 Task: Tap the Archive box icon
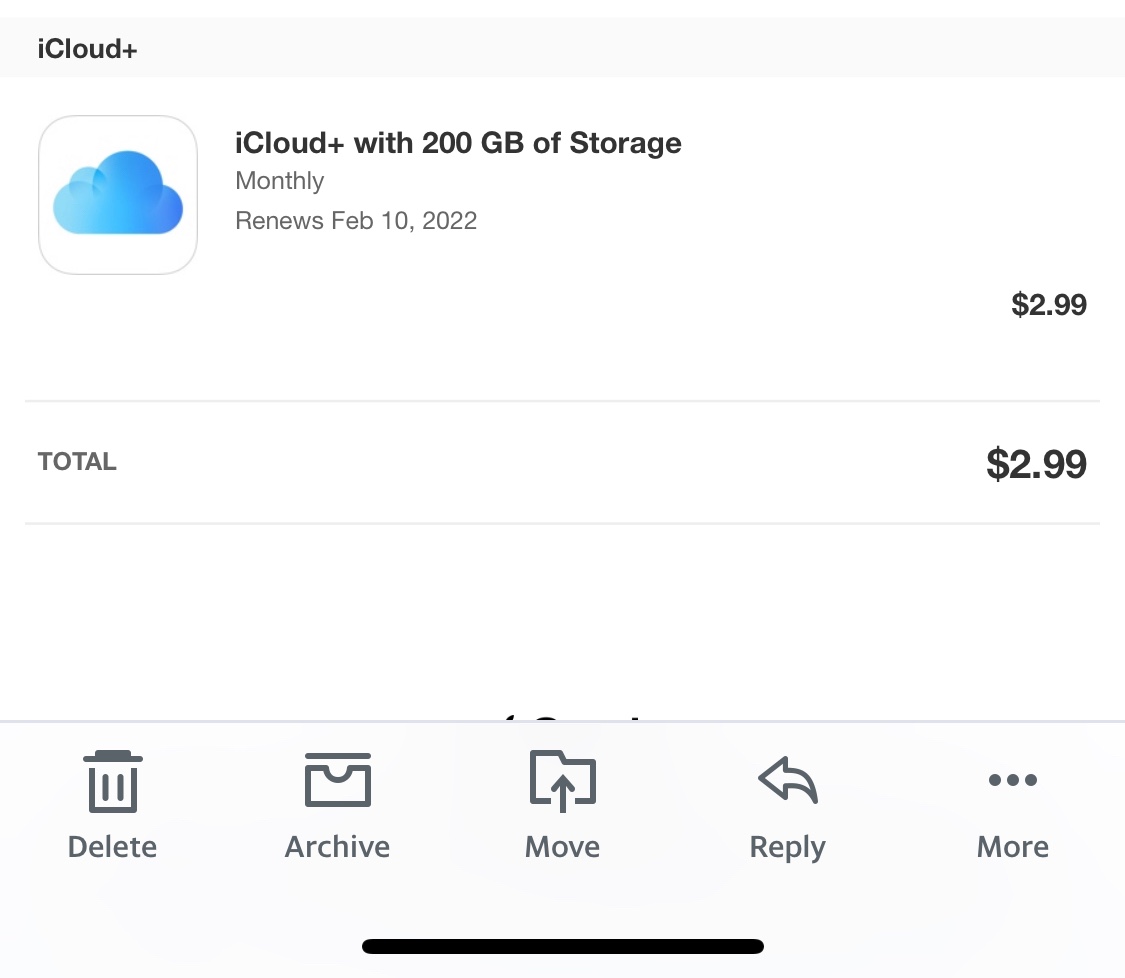pyautogui.click(x=338, y=780)
